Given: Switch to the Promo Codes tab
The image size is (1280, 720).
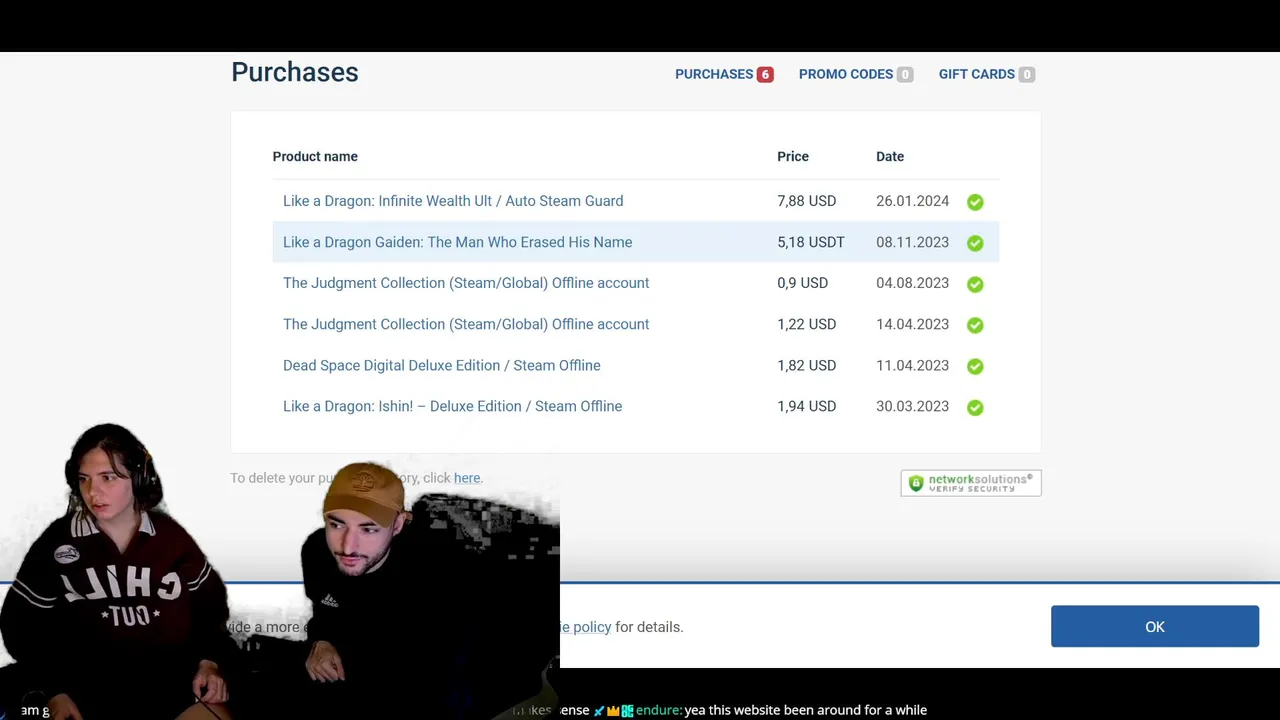Looking at the screenshot, I should [x=855, y=74].
